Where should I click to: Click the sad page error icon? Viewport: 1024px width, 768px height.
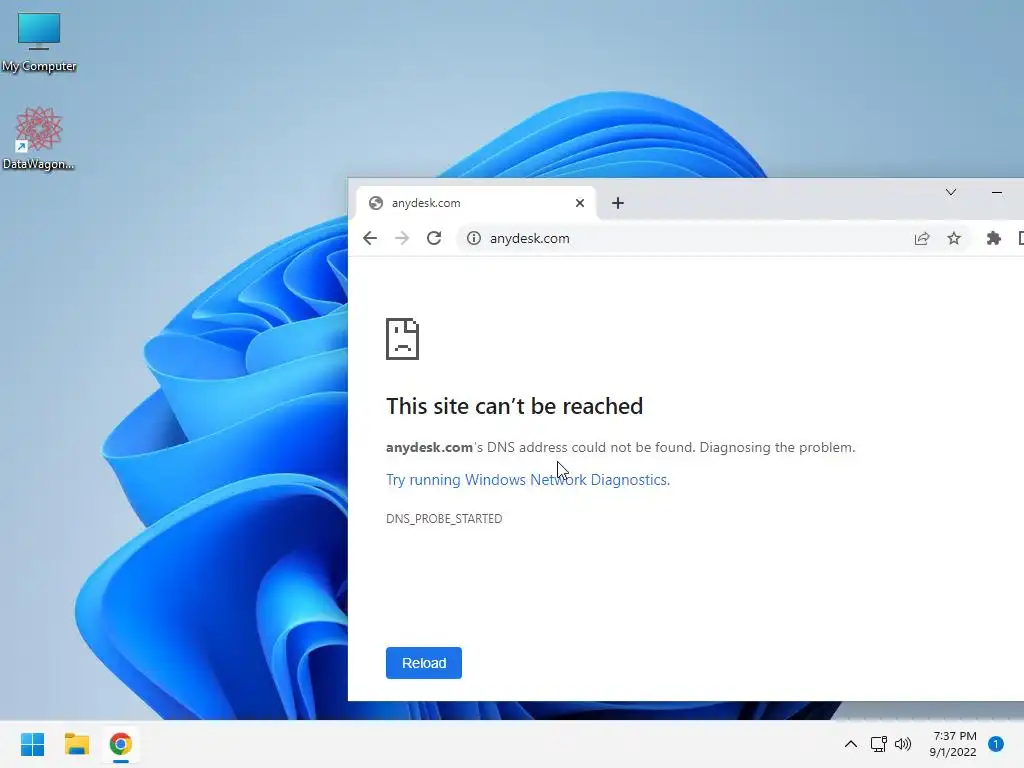point(402,339)
